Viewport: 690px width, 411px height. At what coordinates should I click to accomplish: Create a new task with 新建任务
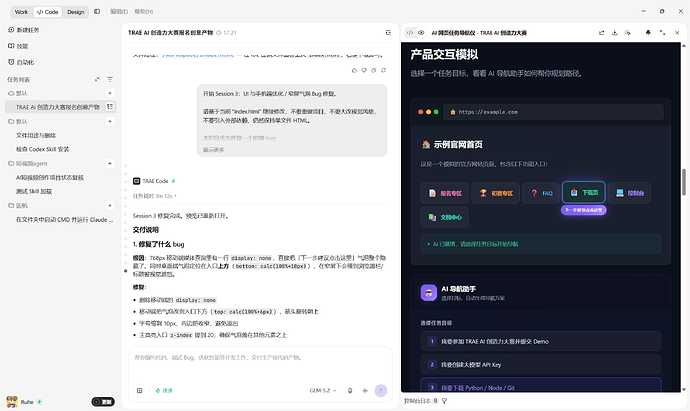point(24,30)
